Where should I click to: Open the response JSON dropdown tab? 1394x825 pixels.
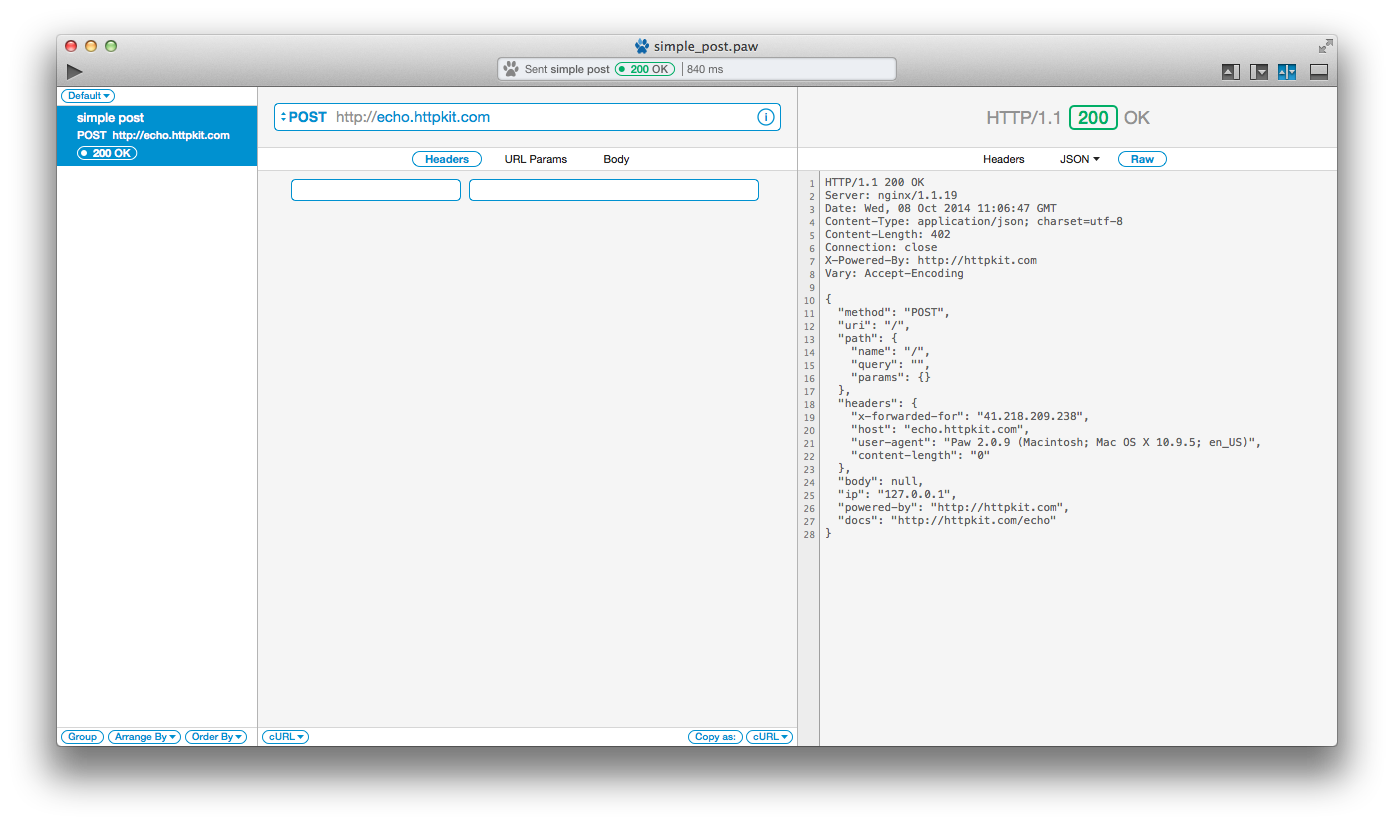[x=1079, y=159]
